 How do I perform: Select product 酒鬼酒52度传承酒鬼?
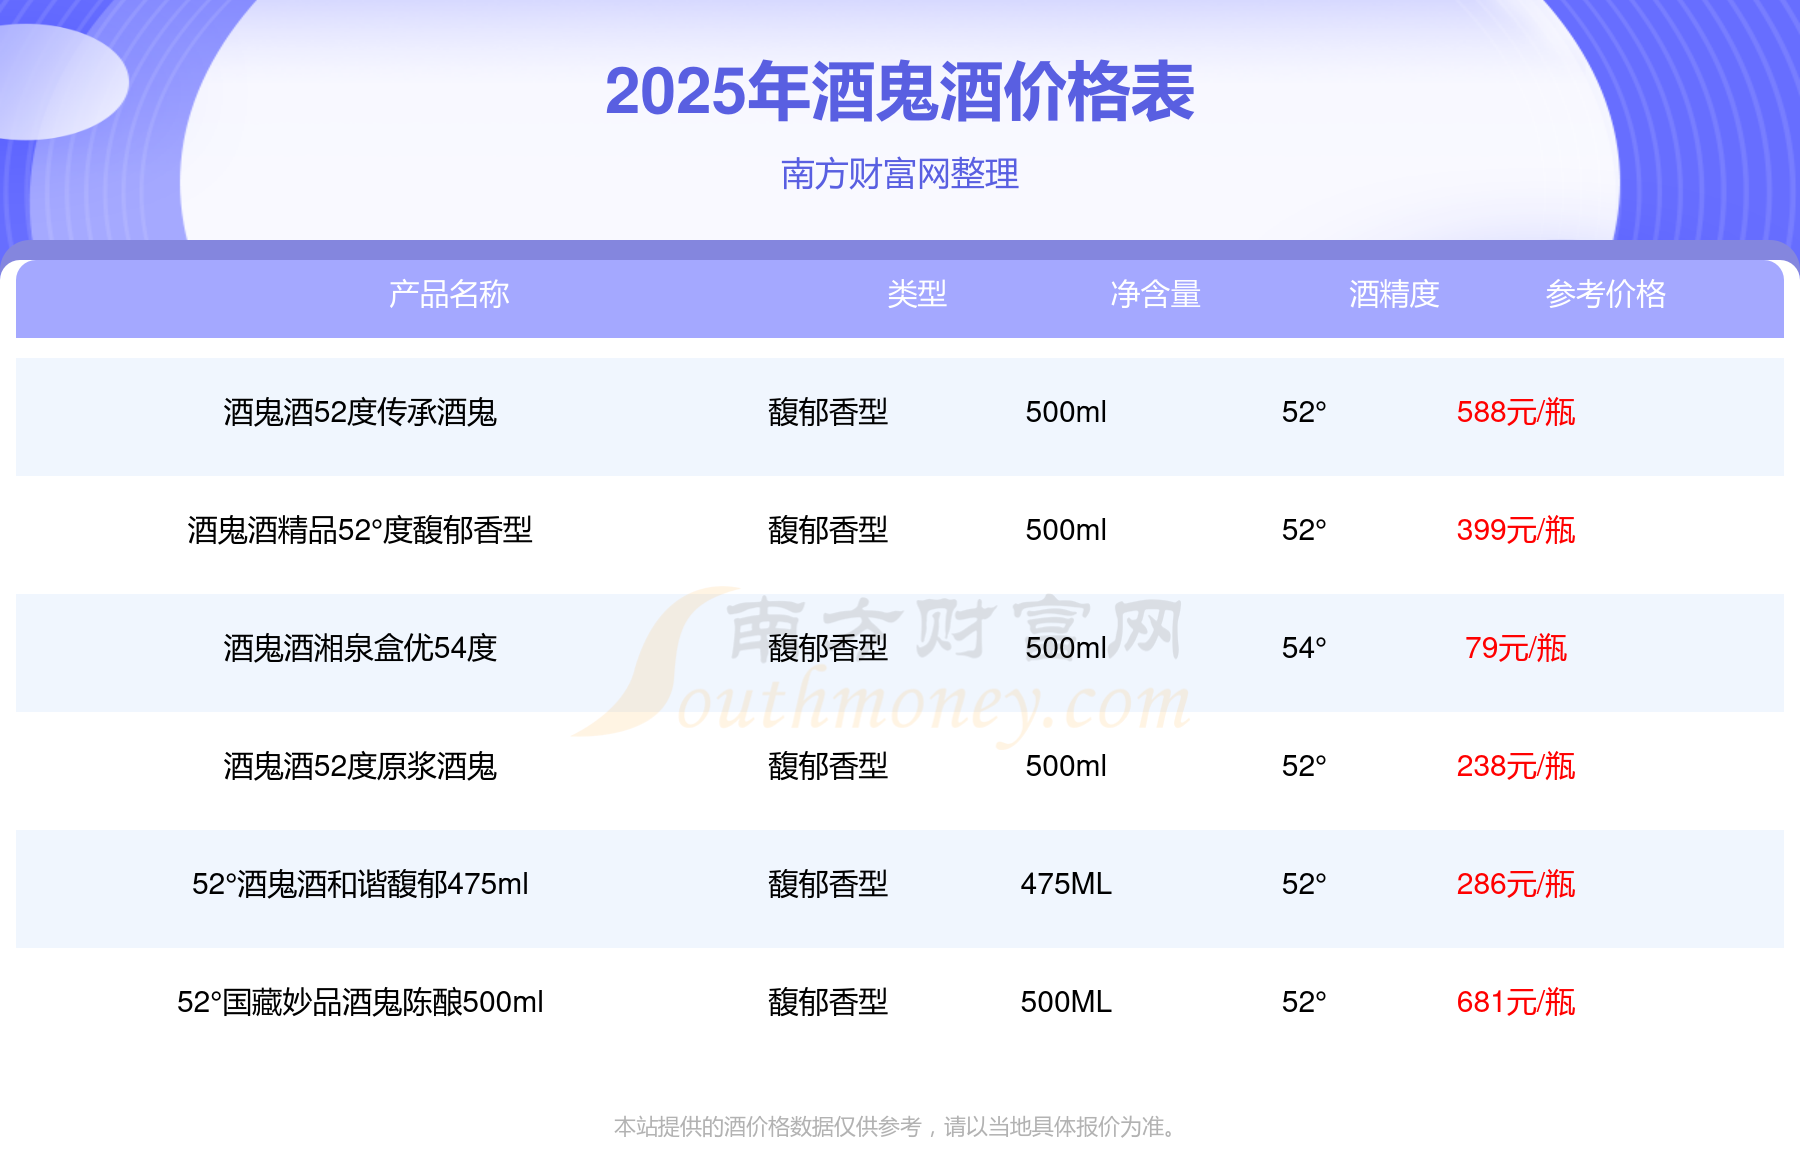coord(360,412)
